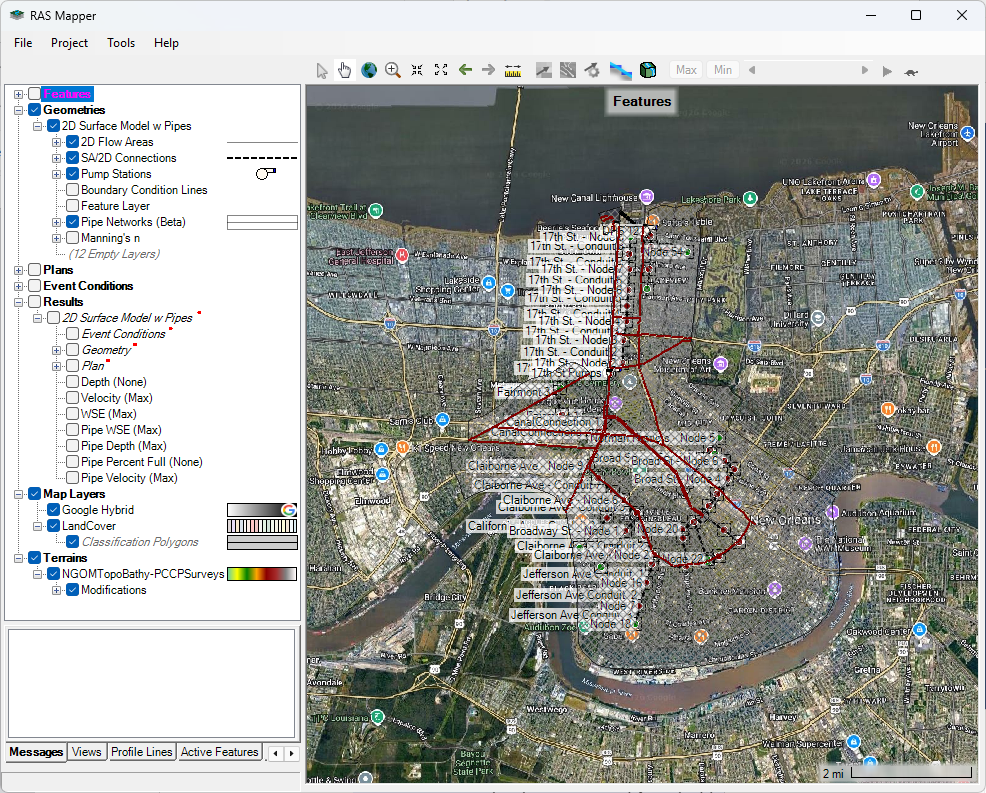Click the Google Hybrid grayscale swatch
Screen dimensions: 986x793
262,510
